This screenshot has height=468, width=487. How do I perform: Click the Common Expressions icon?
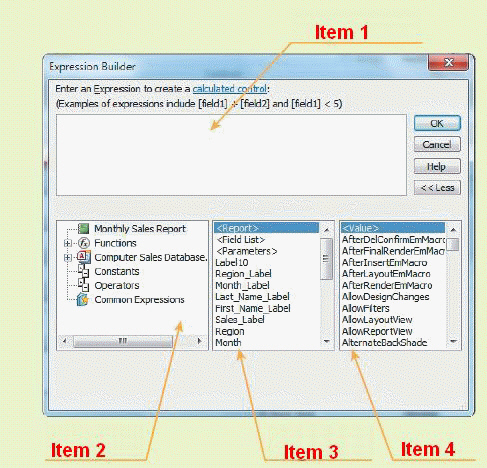click(83, 299)
